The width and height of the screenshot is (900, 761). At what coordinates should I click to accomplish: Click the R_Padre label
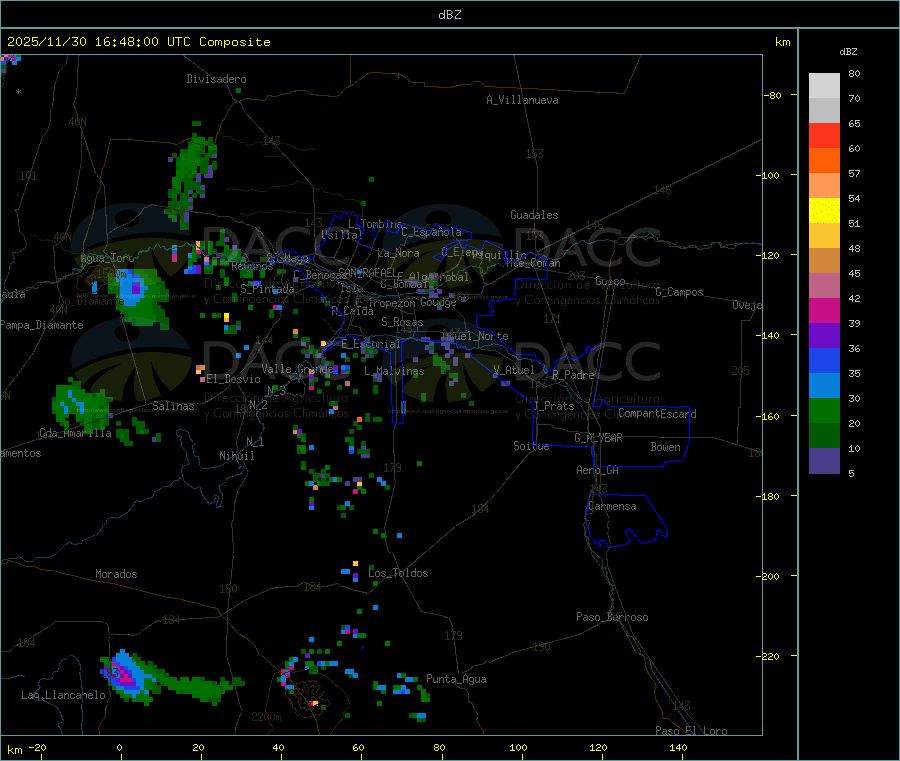[x=573, y=375]
